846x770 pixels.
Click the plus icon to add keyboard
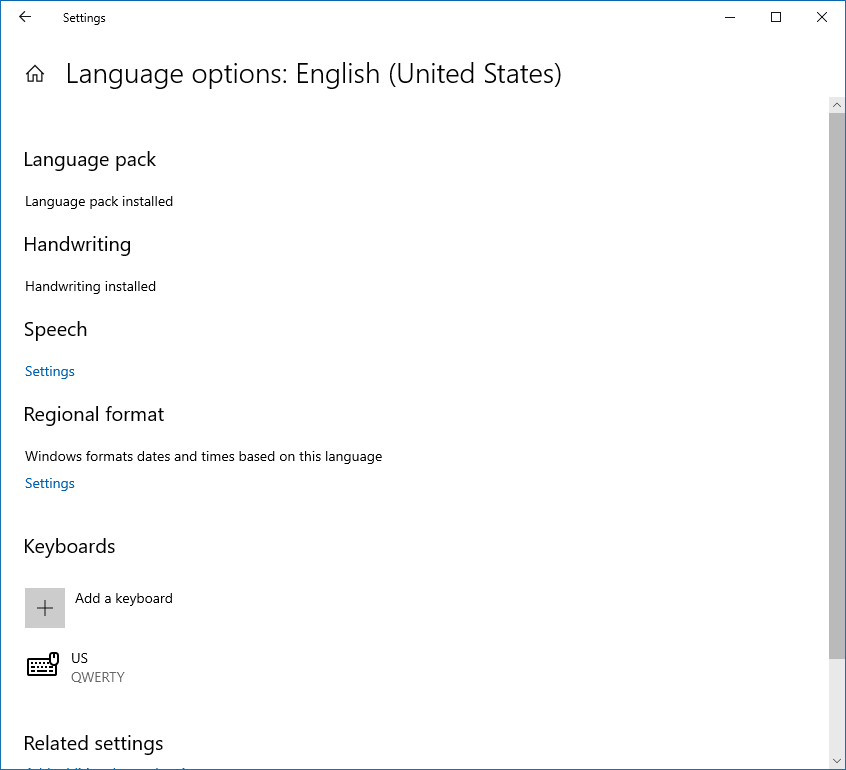coord(45,608)
